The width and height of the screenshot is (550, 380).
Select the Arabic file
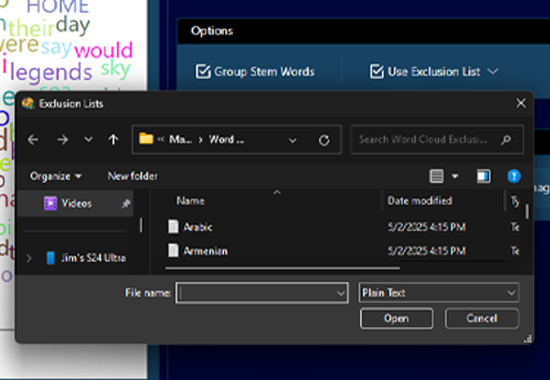click(197, 227)
